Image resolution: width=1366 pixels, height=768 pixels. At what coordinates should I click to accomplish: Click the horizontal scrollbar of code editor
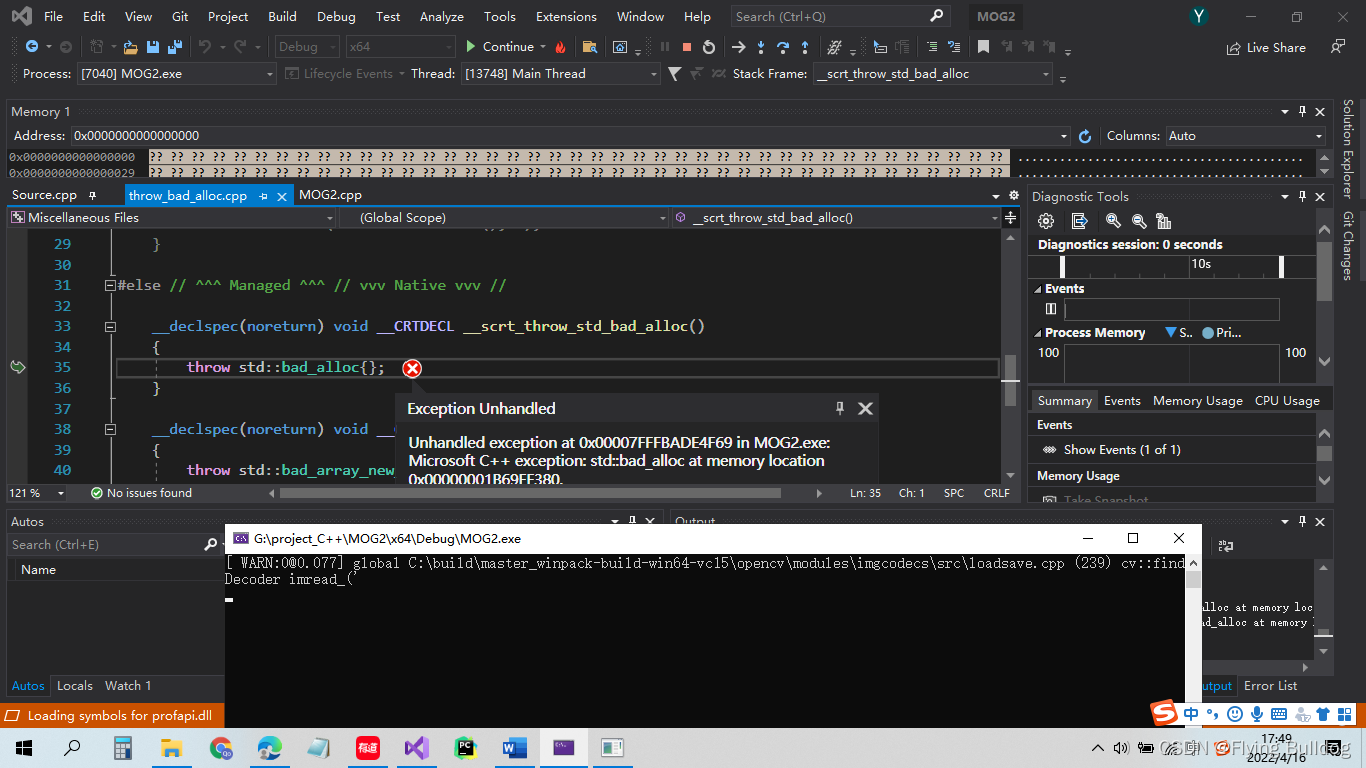pos(530,493)
